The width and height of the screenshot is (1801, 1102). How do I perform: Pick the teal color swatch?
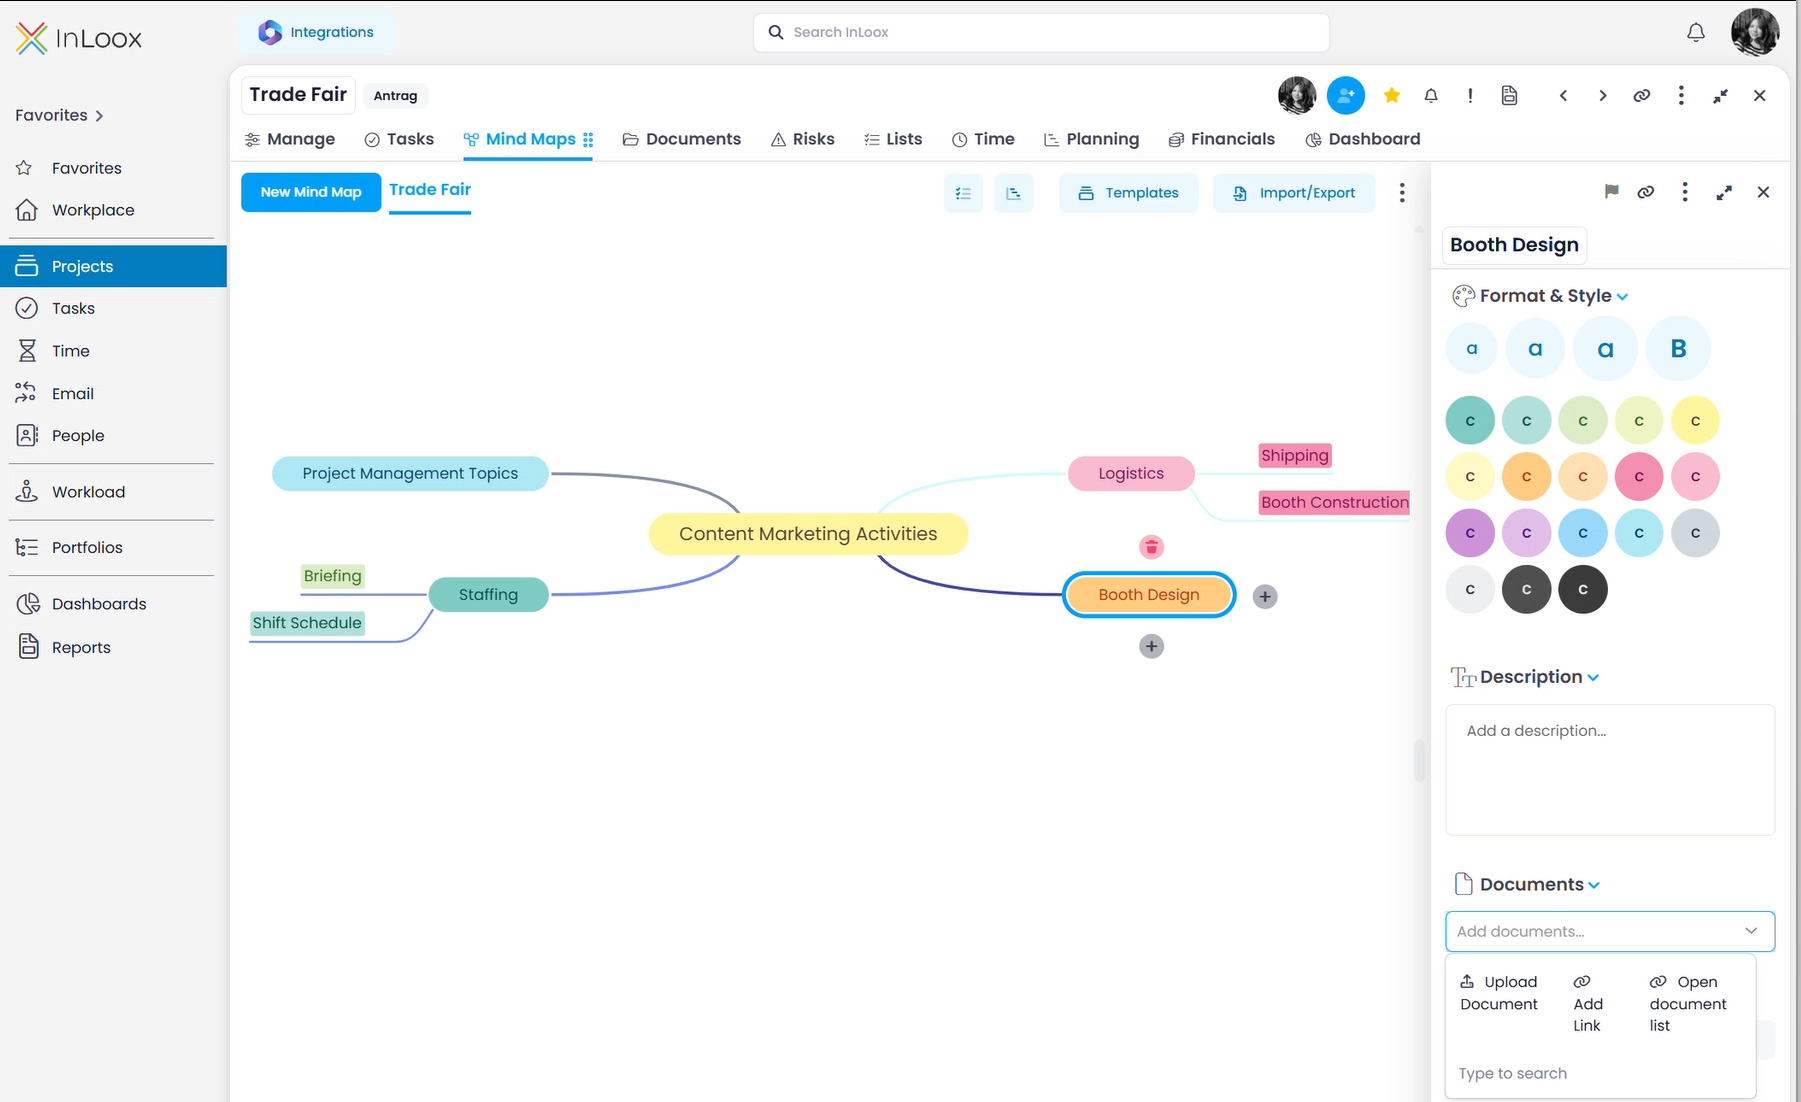pyautogui.click(x=1470, y=421)
